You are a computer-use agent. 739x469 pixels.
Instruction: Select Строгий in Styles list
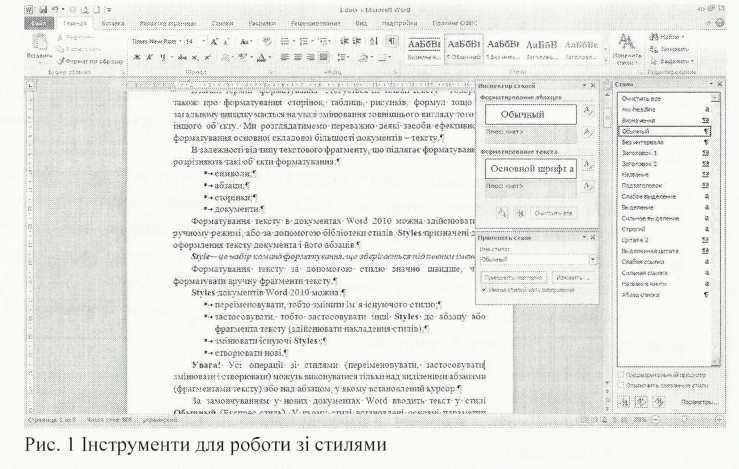point(665,229)
